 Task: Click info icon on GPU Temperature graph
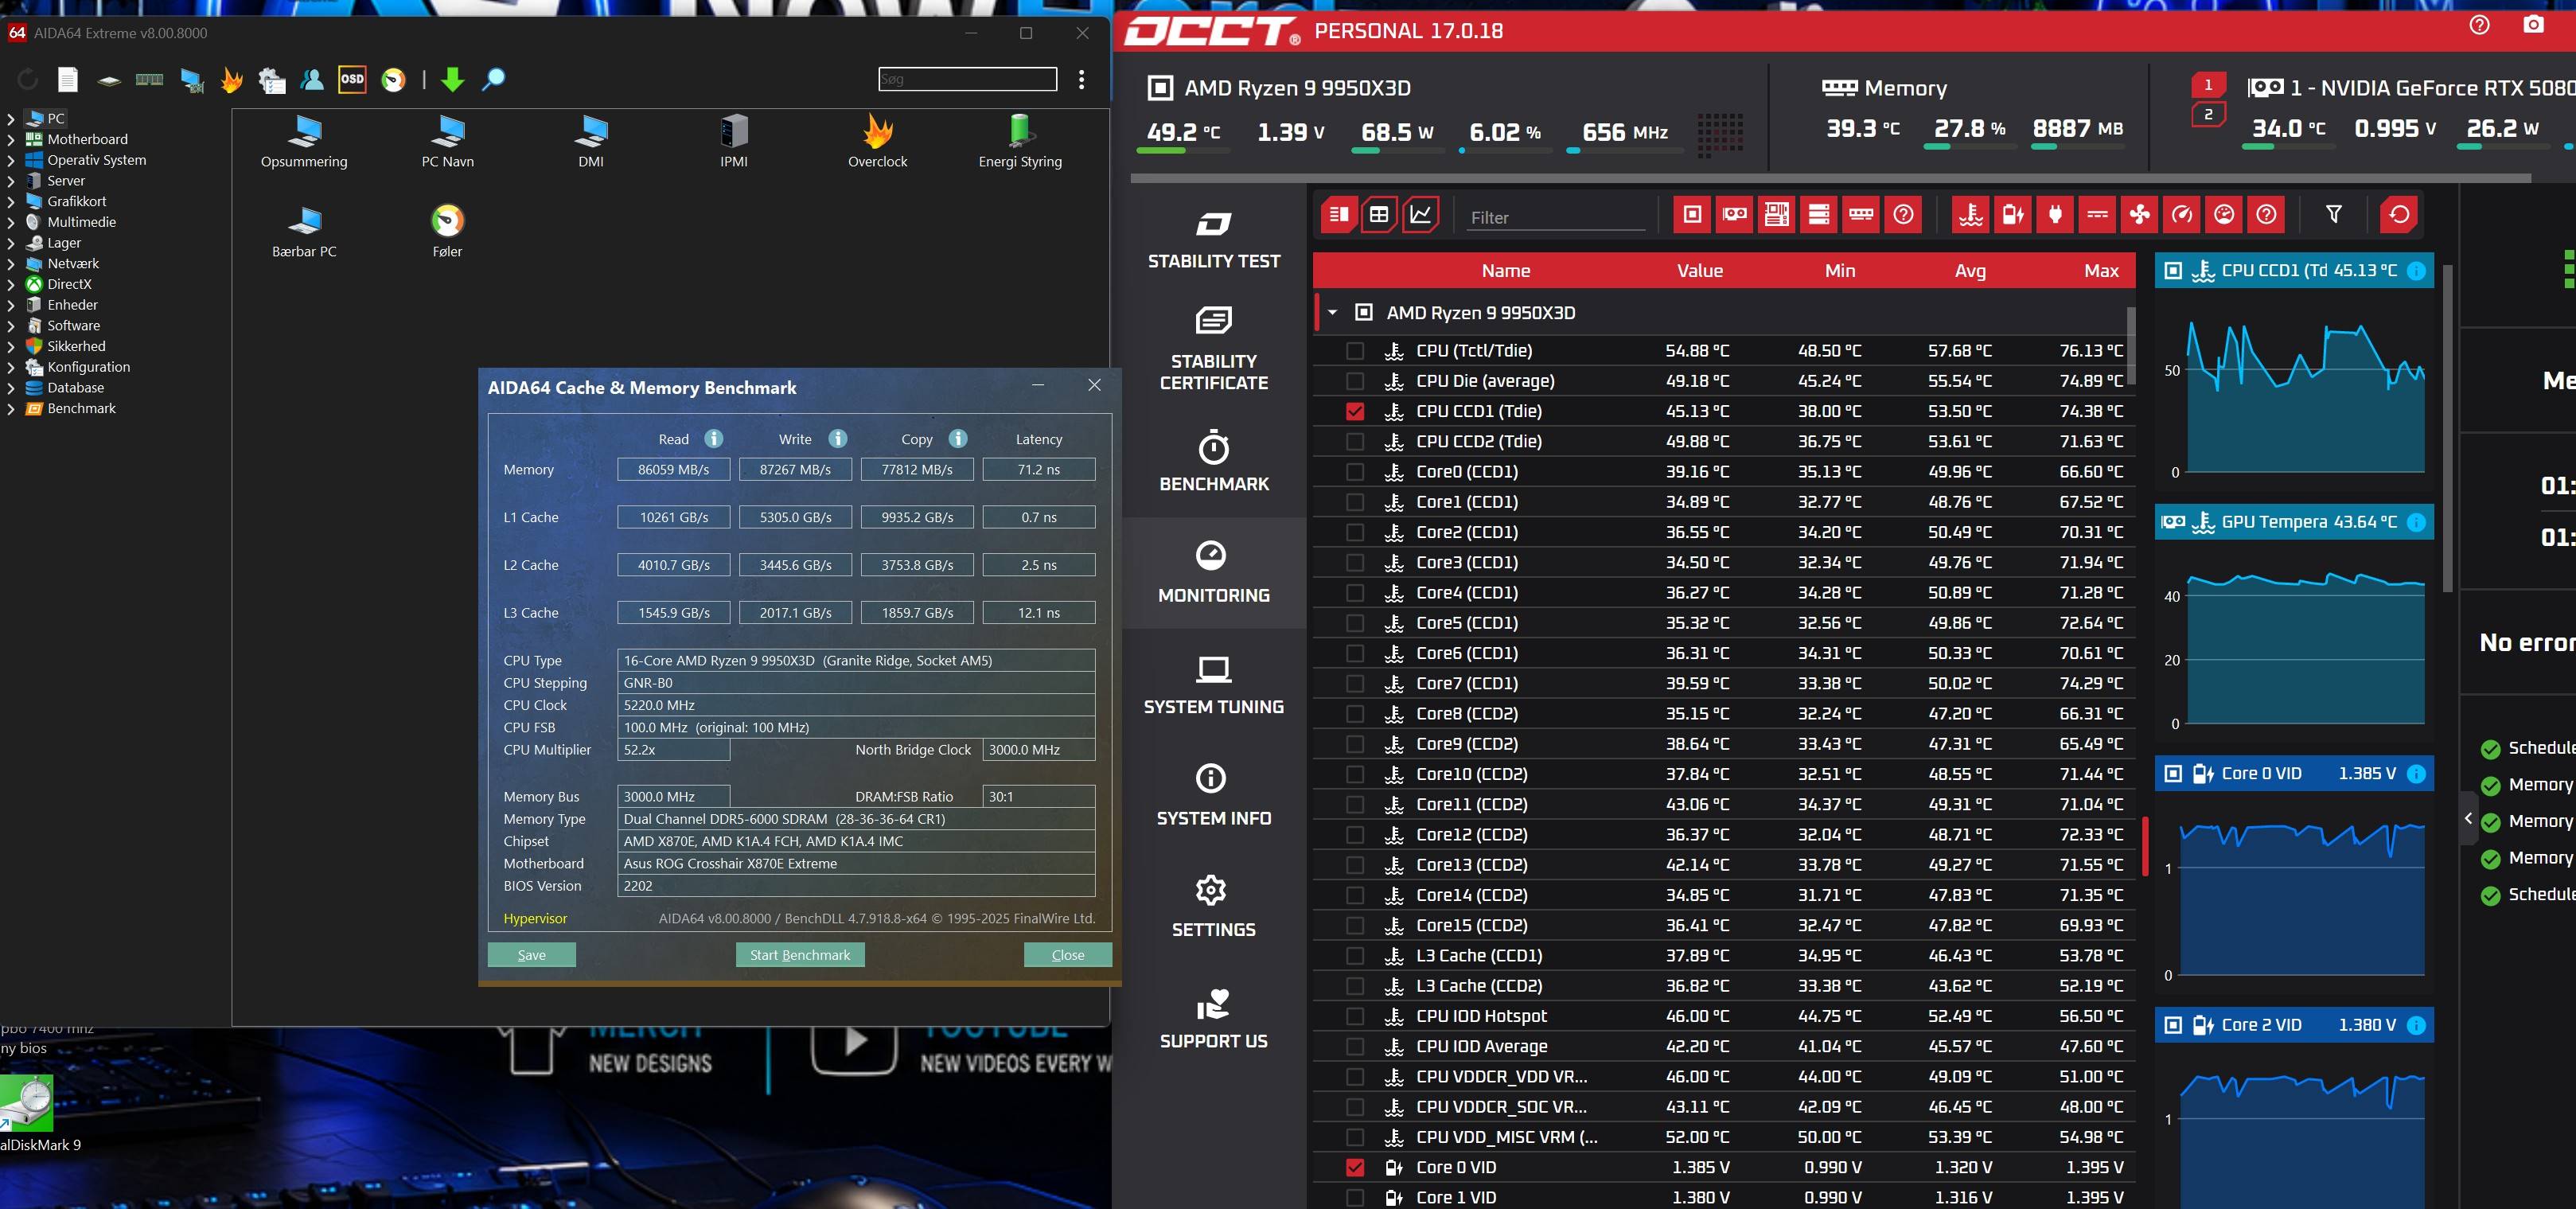click(2416, 522)
